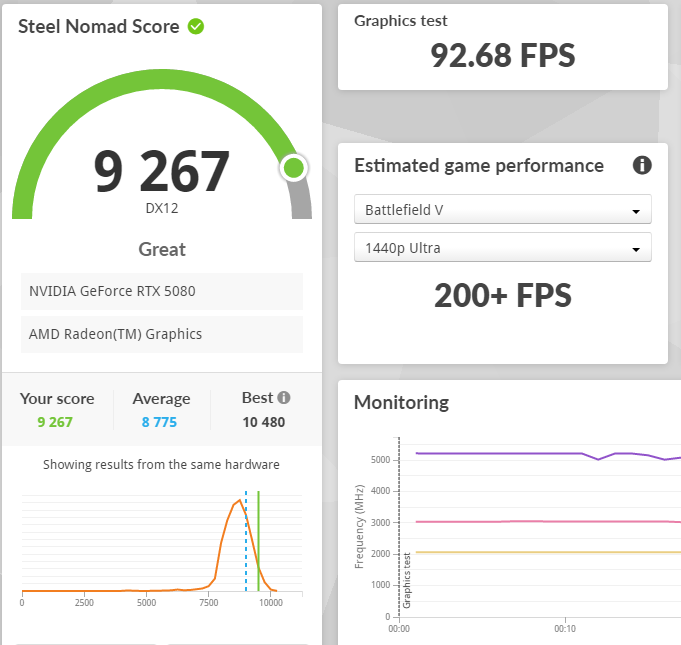Image resolution: width=681 pixels, height=645 pixels.
Task: Click the yellow frequency line in Monitoring chart
Action: click(x=500, y=552)
